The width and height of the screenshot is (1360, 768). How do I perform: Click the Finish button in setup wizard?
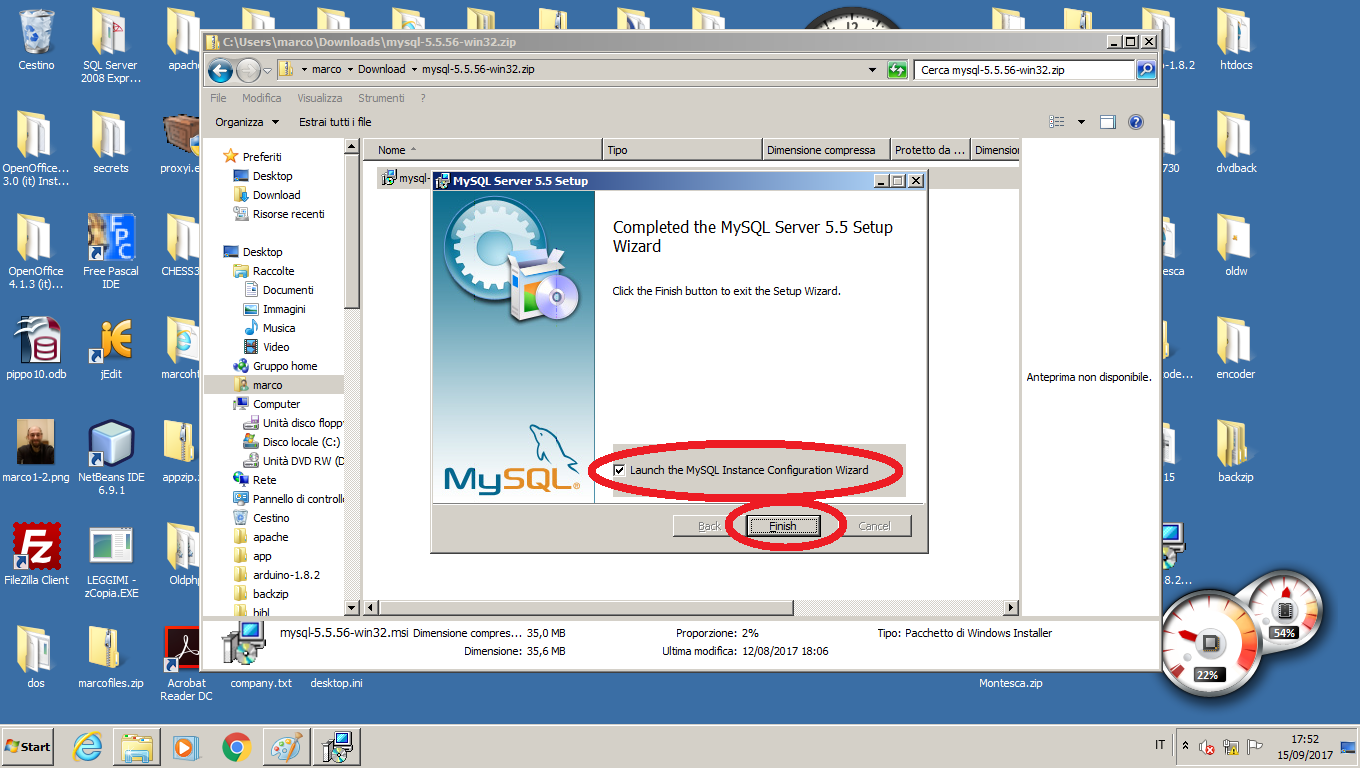pyautogui.click(x=783, y=526)
